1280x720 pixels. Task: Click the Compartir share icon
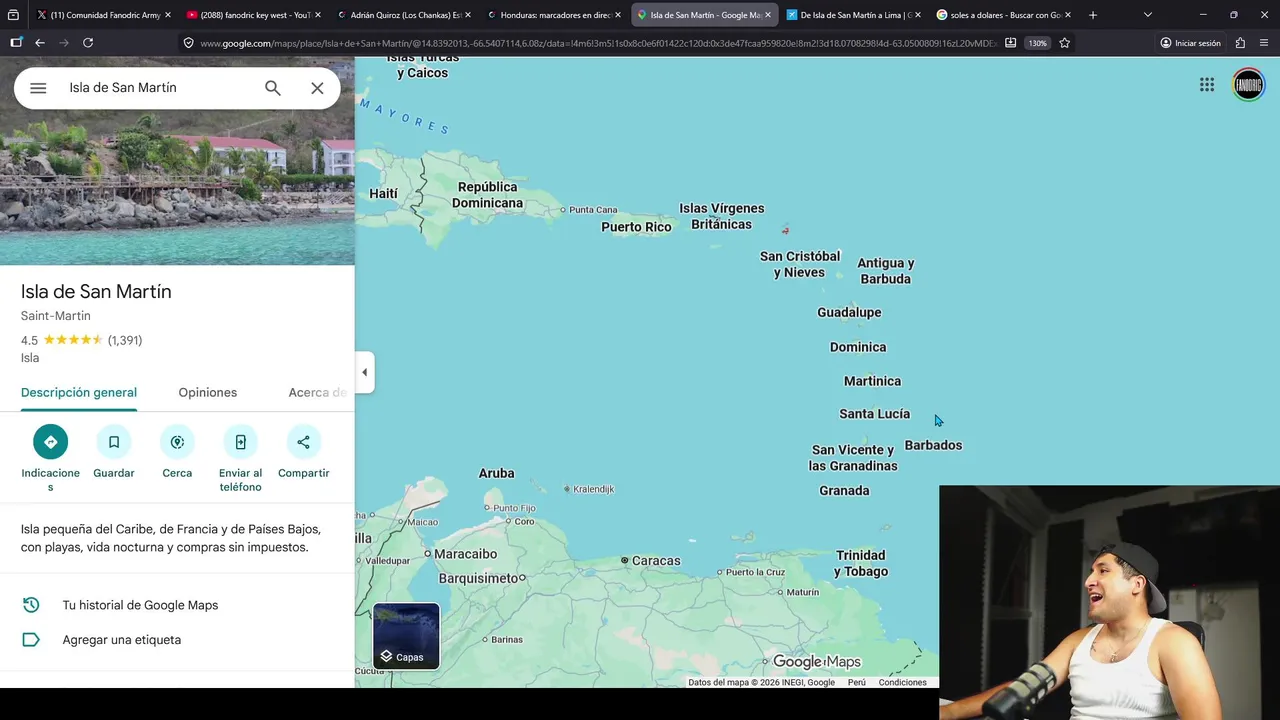[303, 442]
